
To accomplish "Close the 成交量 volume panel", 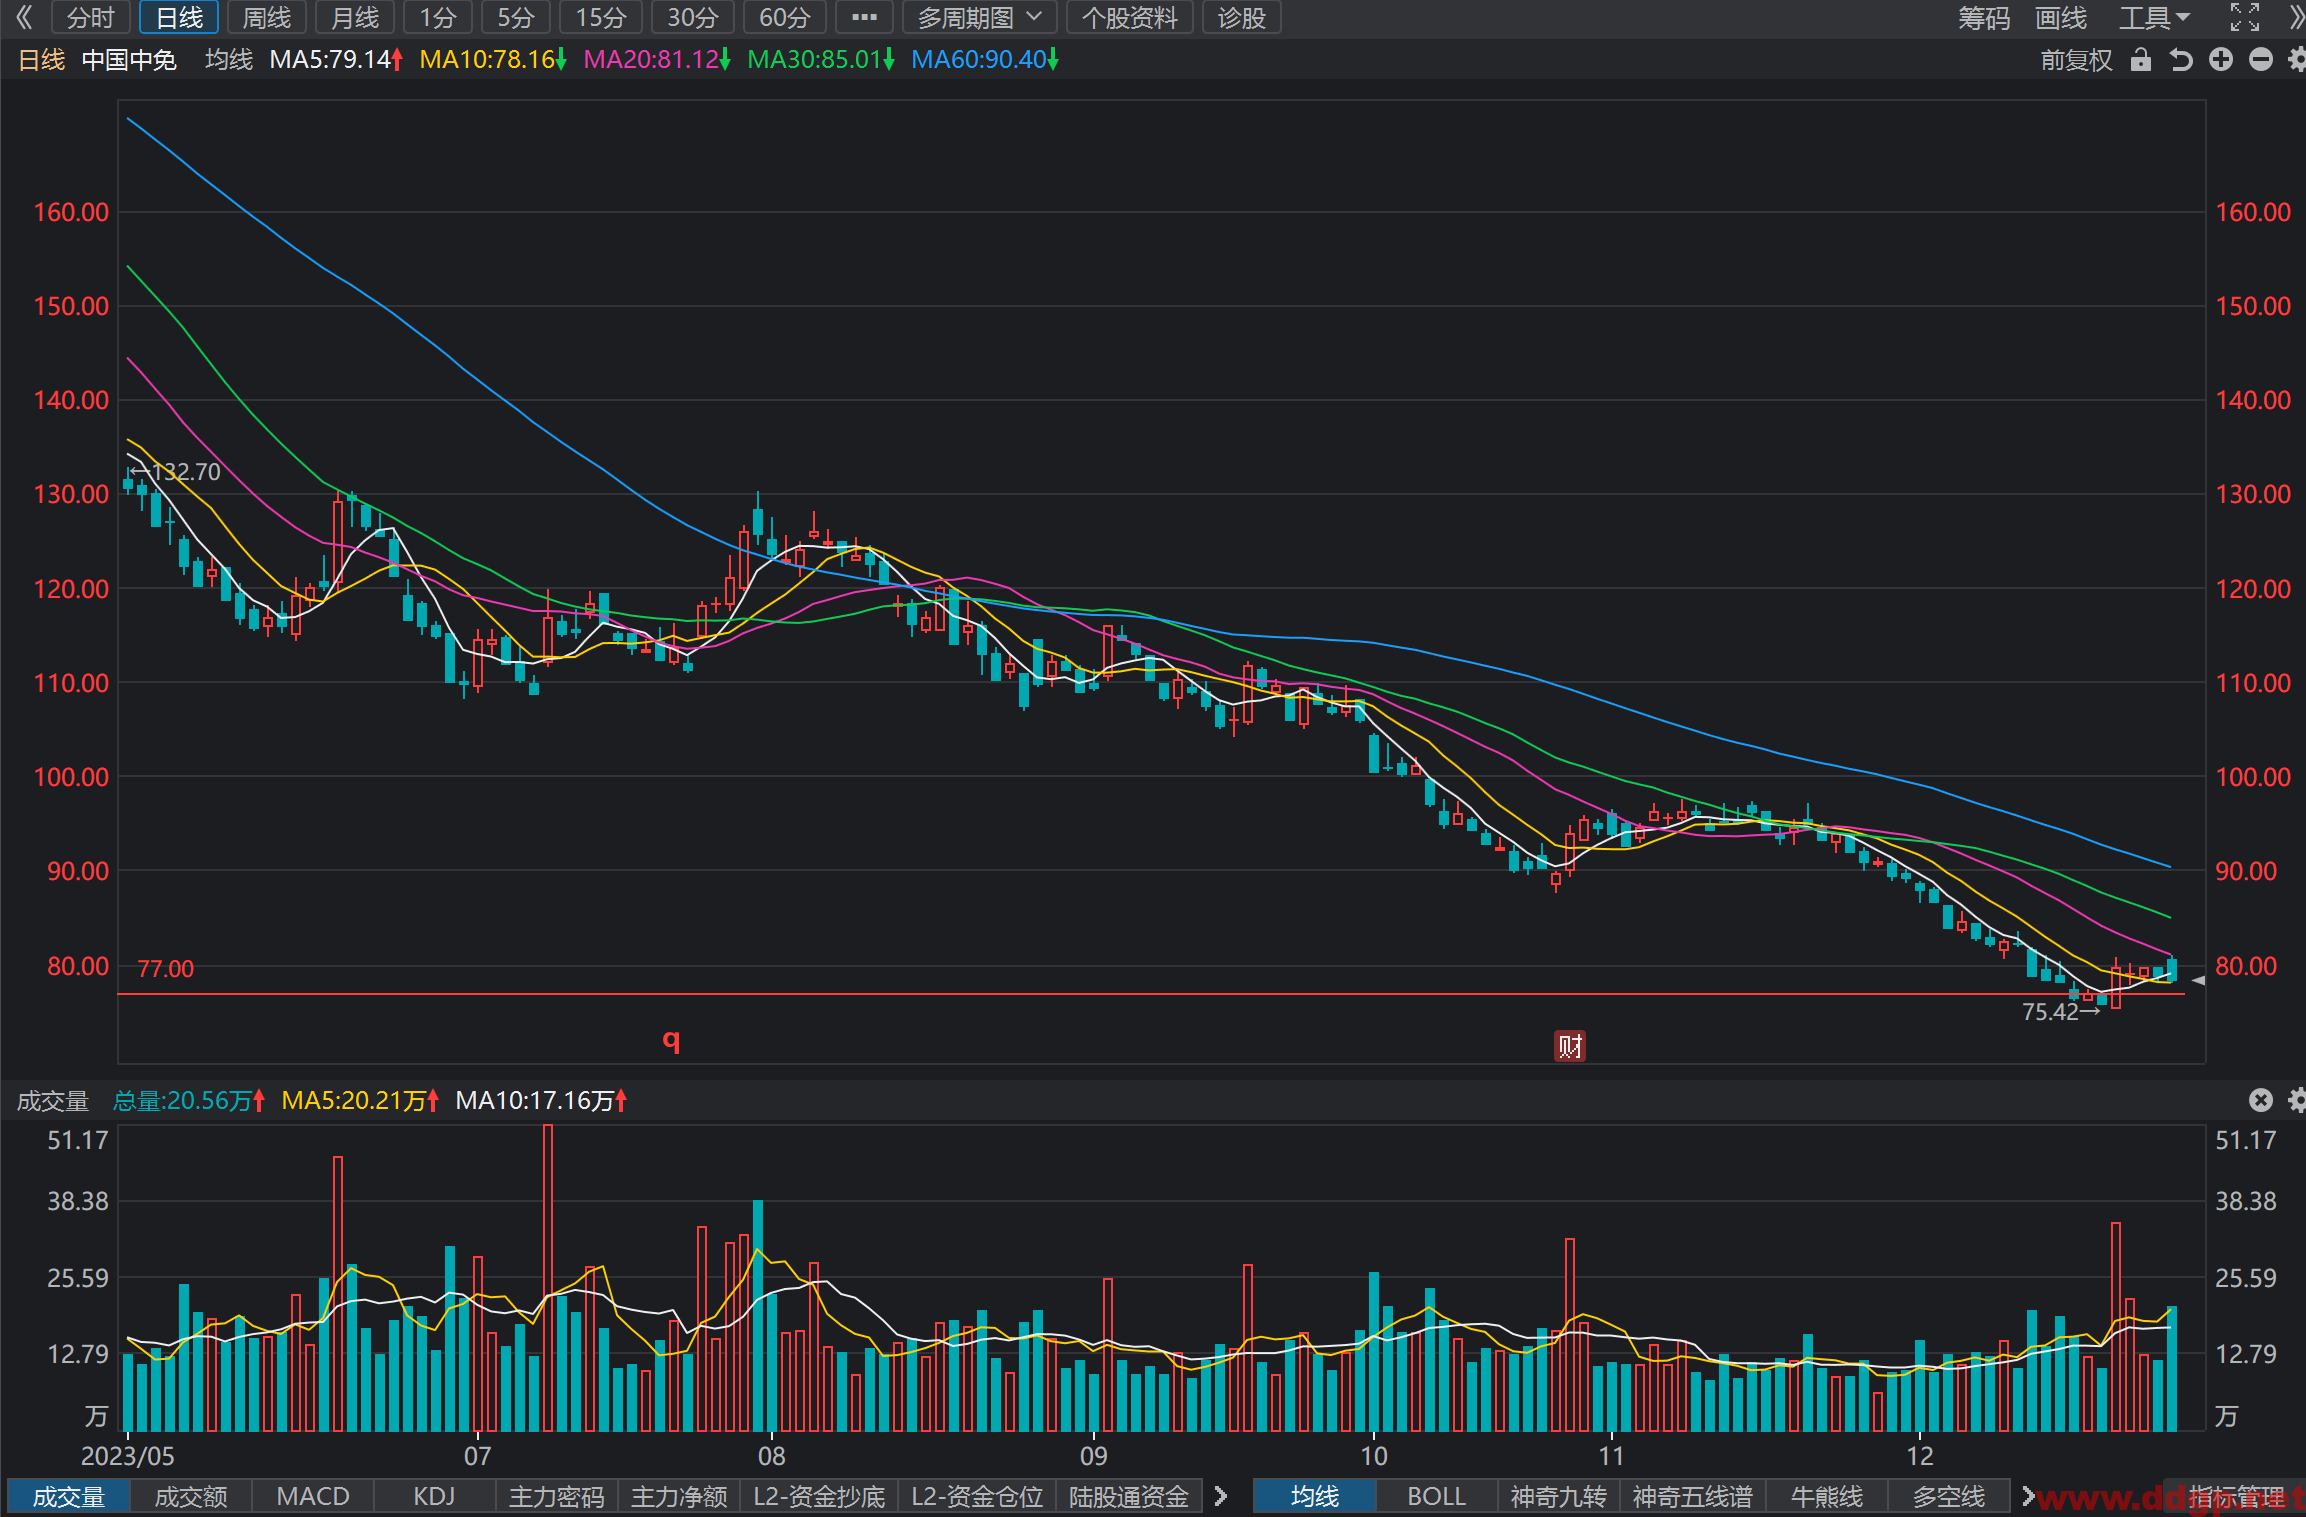I will [2261, 1100].
